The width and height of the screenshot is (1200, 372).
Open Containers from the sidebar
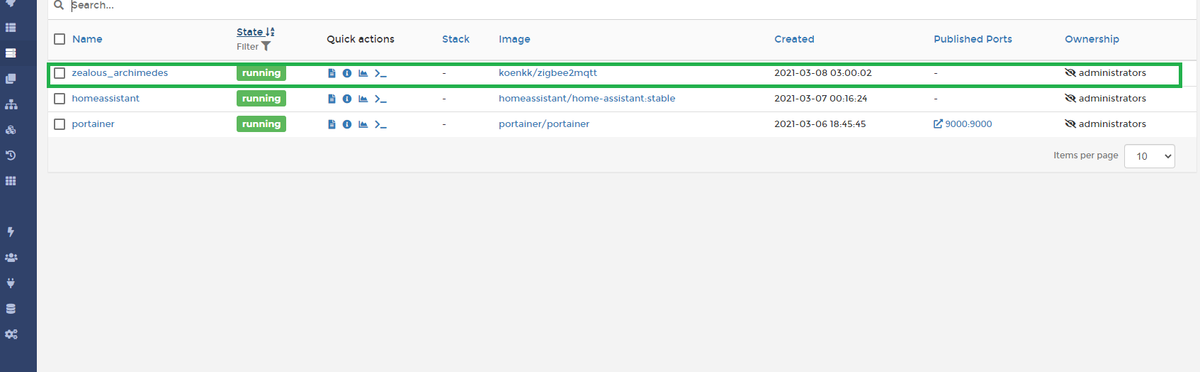tap(11, 53)
